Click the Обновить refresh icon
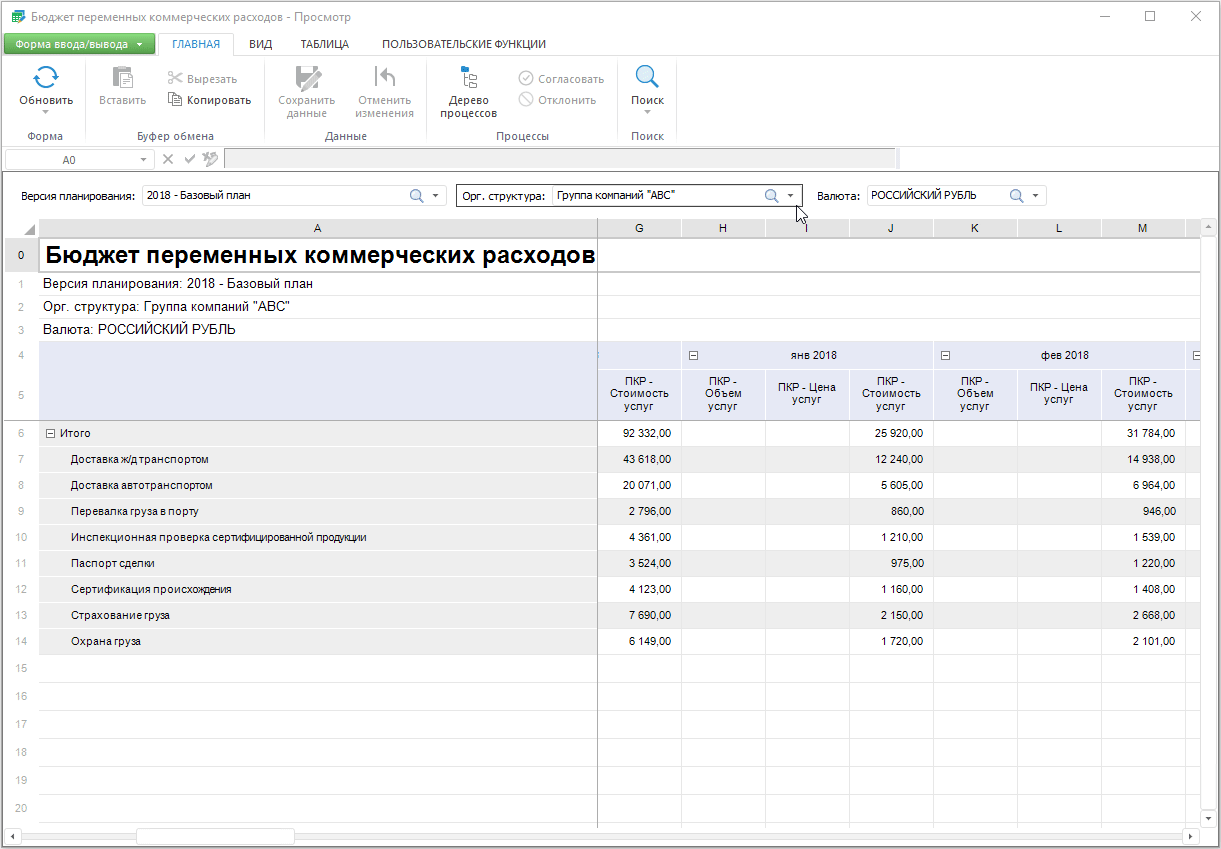1221x849 pixels. 46,78
